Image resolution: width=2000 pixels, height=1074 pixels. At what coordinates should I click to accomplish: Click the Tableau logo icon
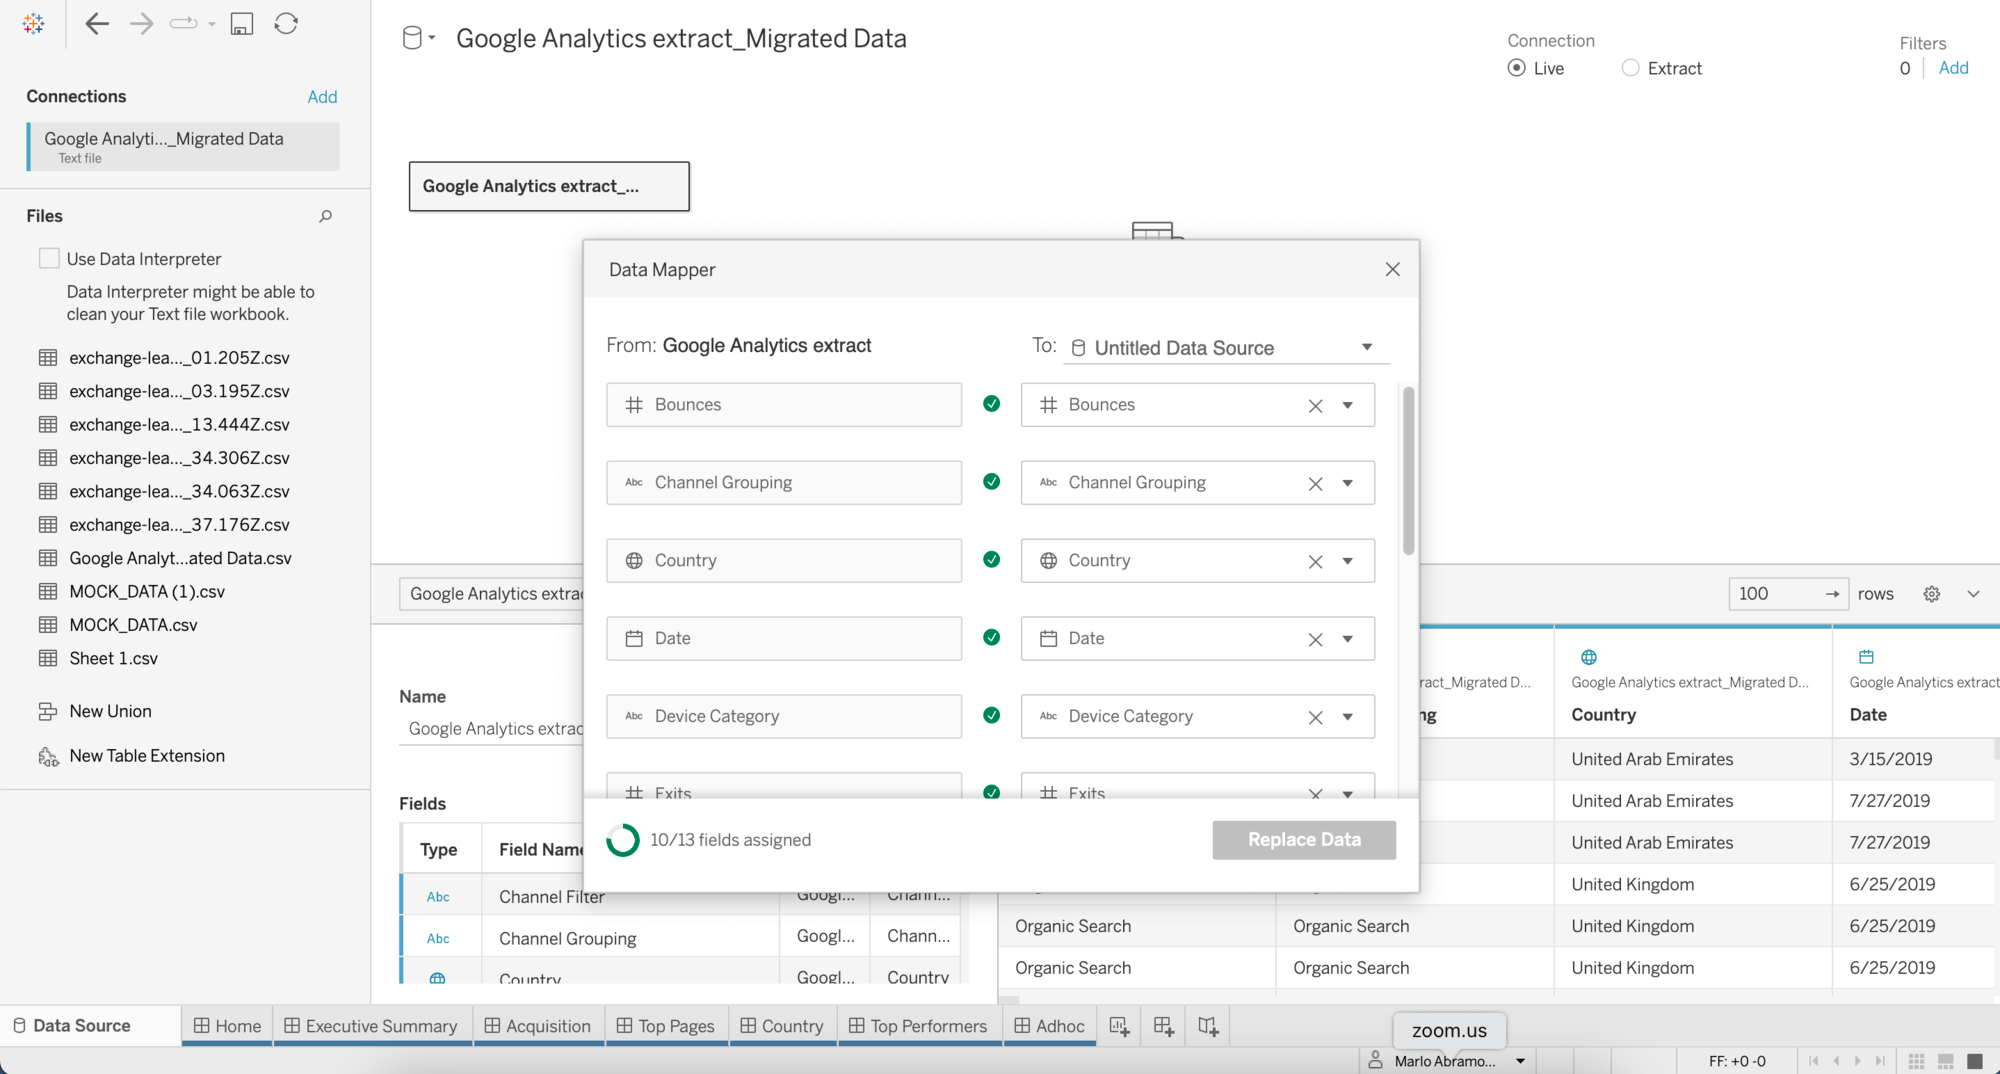pyautogui.click(x=33, y=23)
